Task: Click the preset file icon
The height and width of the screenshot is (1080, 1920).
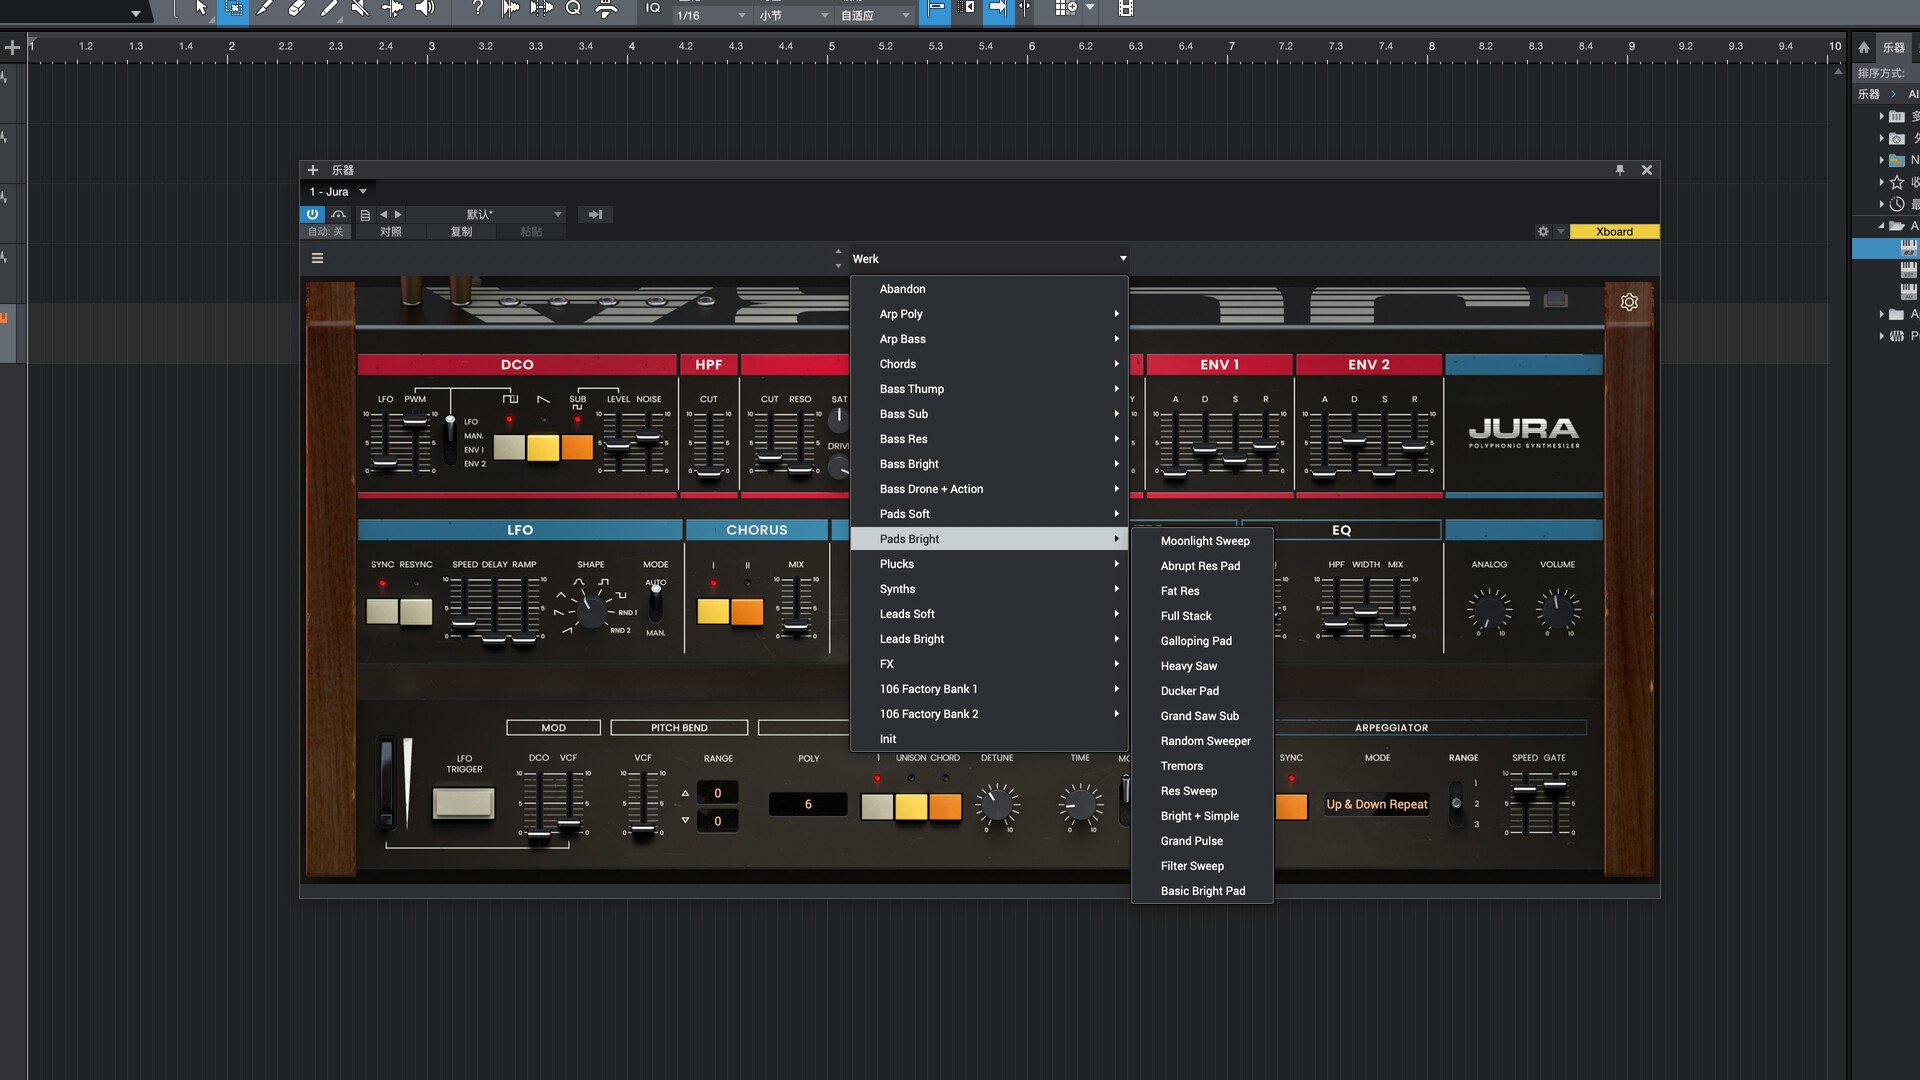Action: click(365, 215)
